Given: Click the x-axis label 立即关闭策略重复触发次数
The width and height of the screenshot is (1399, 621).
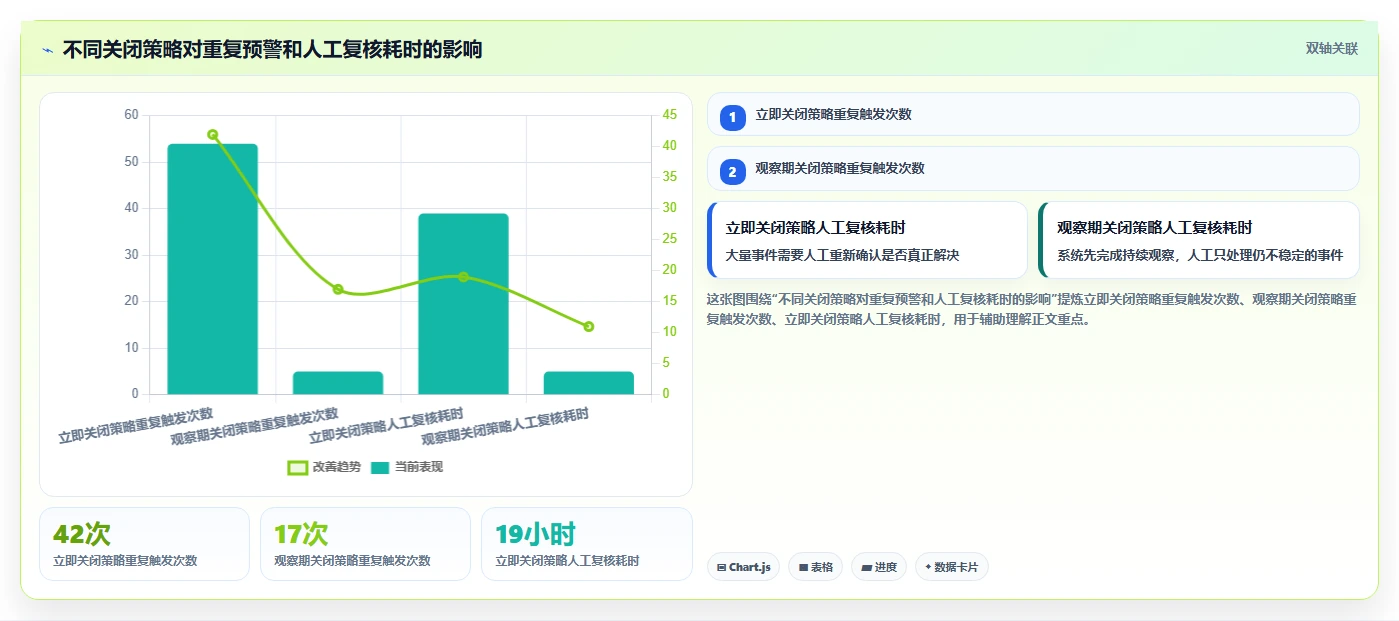Looking at the screenshot, I should [x=136, y=426].
